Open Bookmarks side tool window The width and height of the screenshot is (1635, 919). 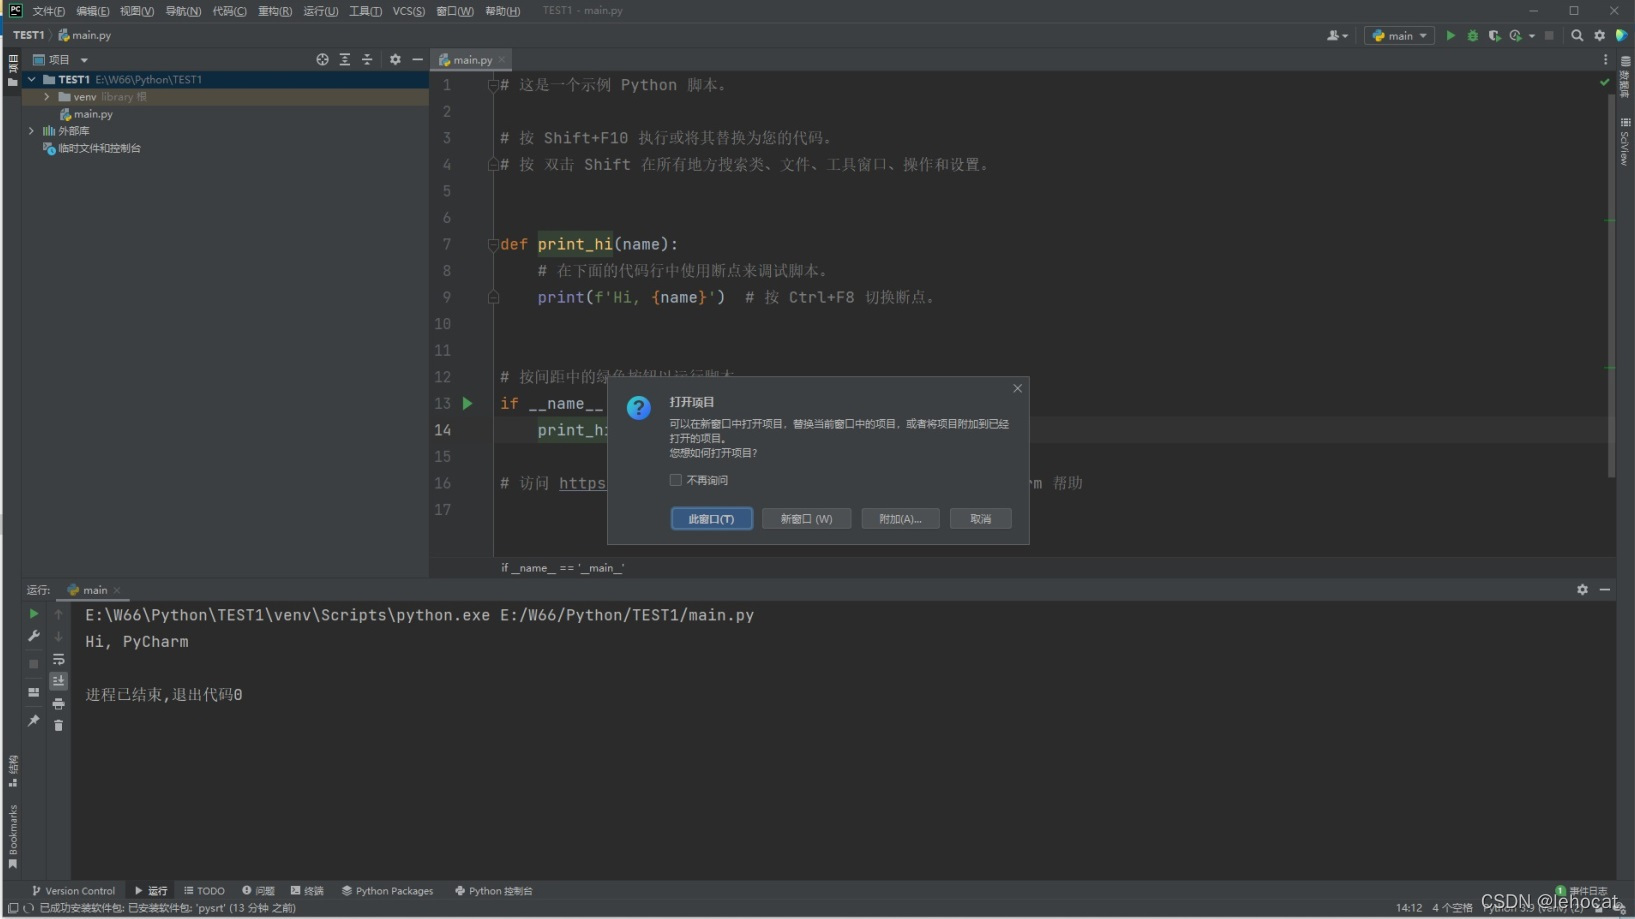click(13, 837)
